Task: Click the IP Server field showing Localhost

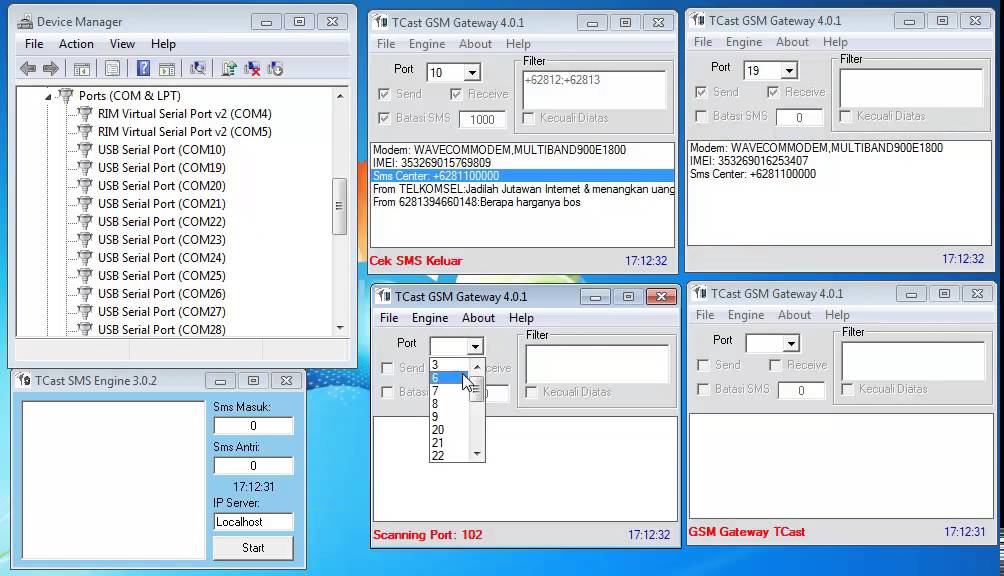Action: click(x=254, y=522)
